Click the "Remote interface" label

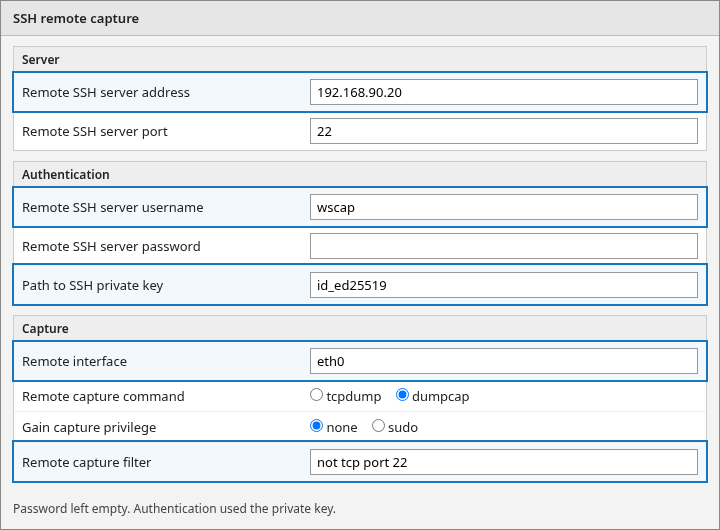click(74, 361)
